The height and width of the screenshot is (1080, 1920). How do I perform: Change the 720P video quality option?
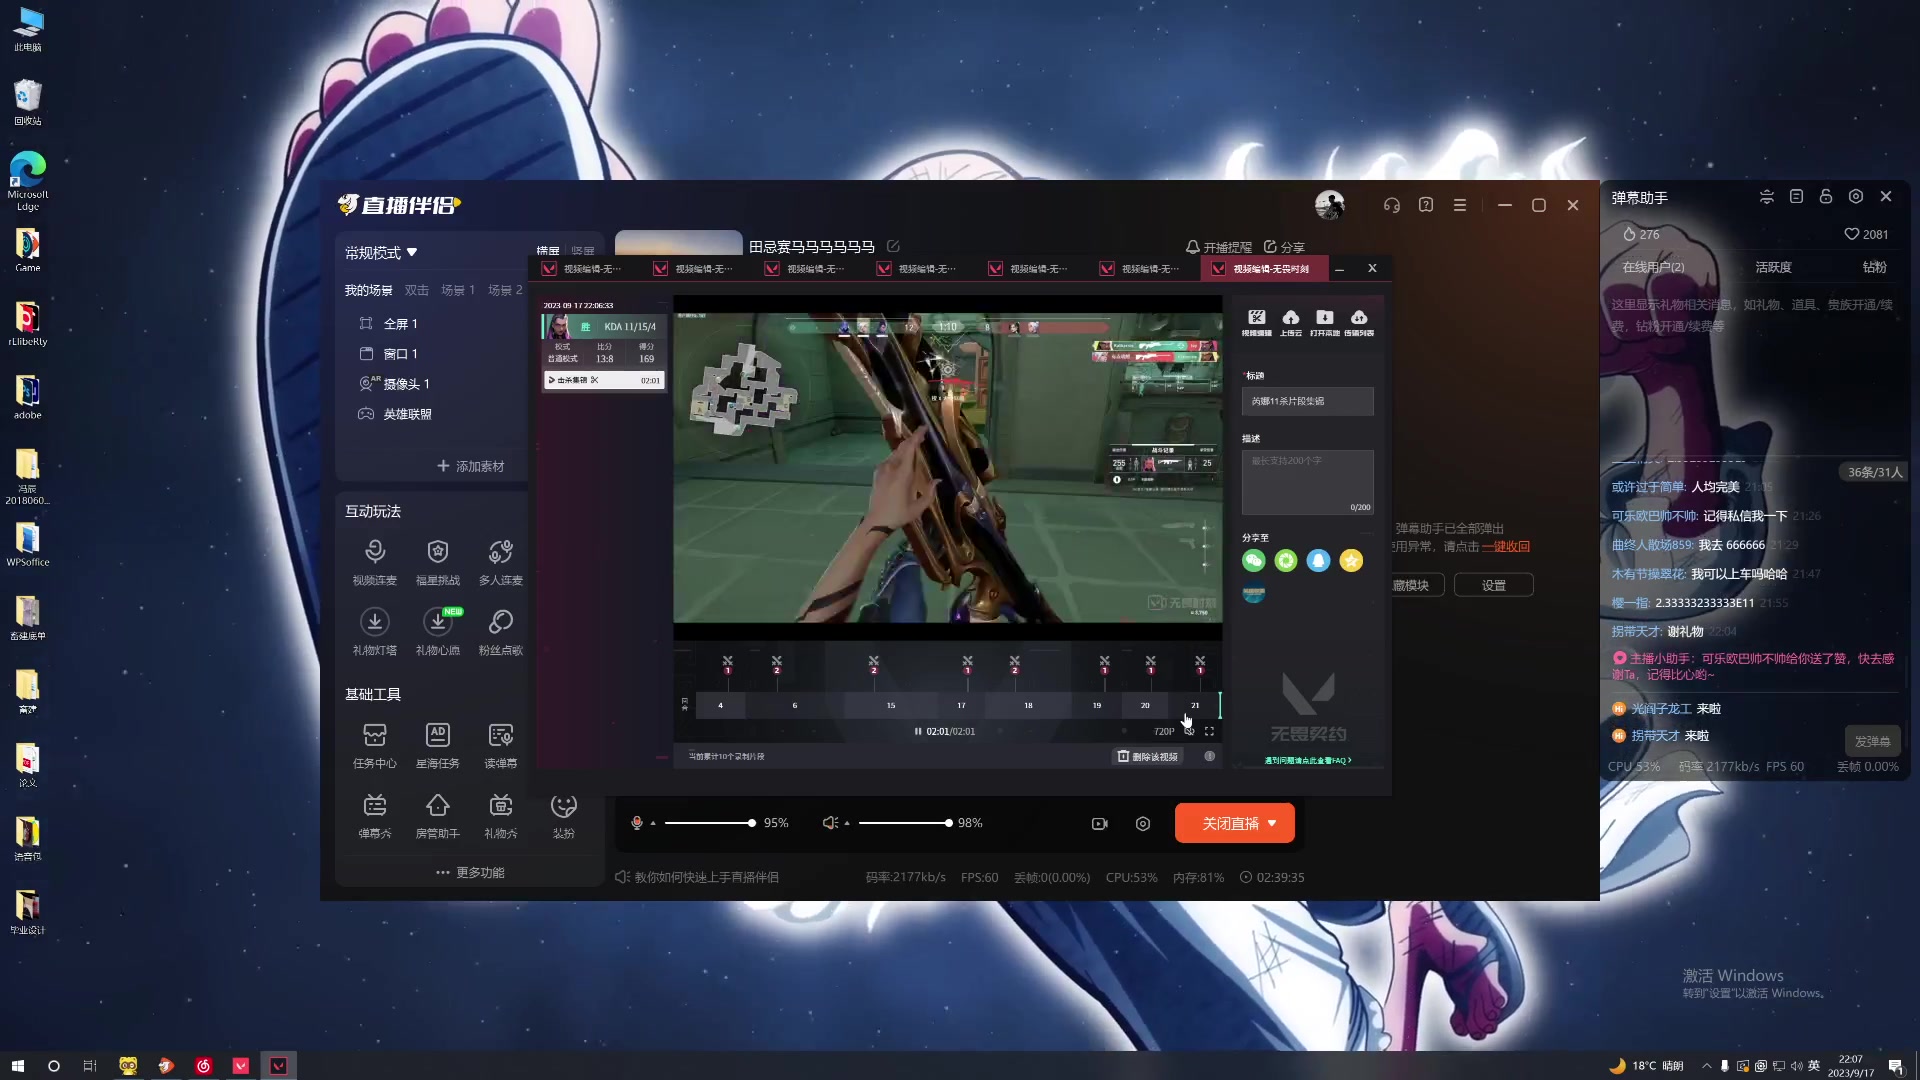1164,731
